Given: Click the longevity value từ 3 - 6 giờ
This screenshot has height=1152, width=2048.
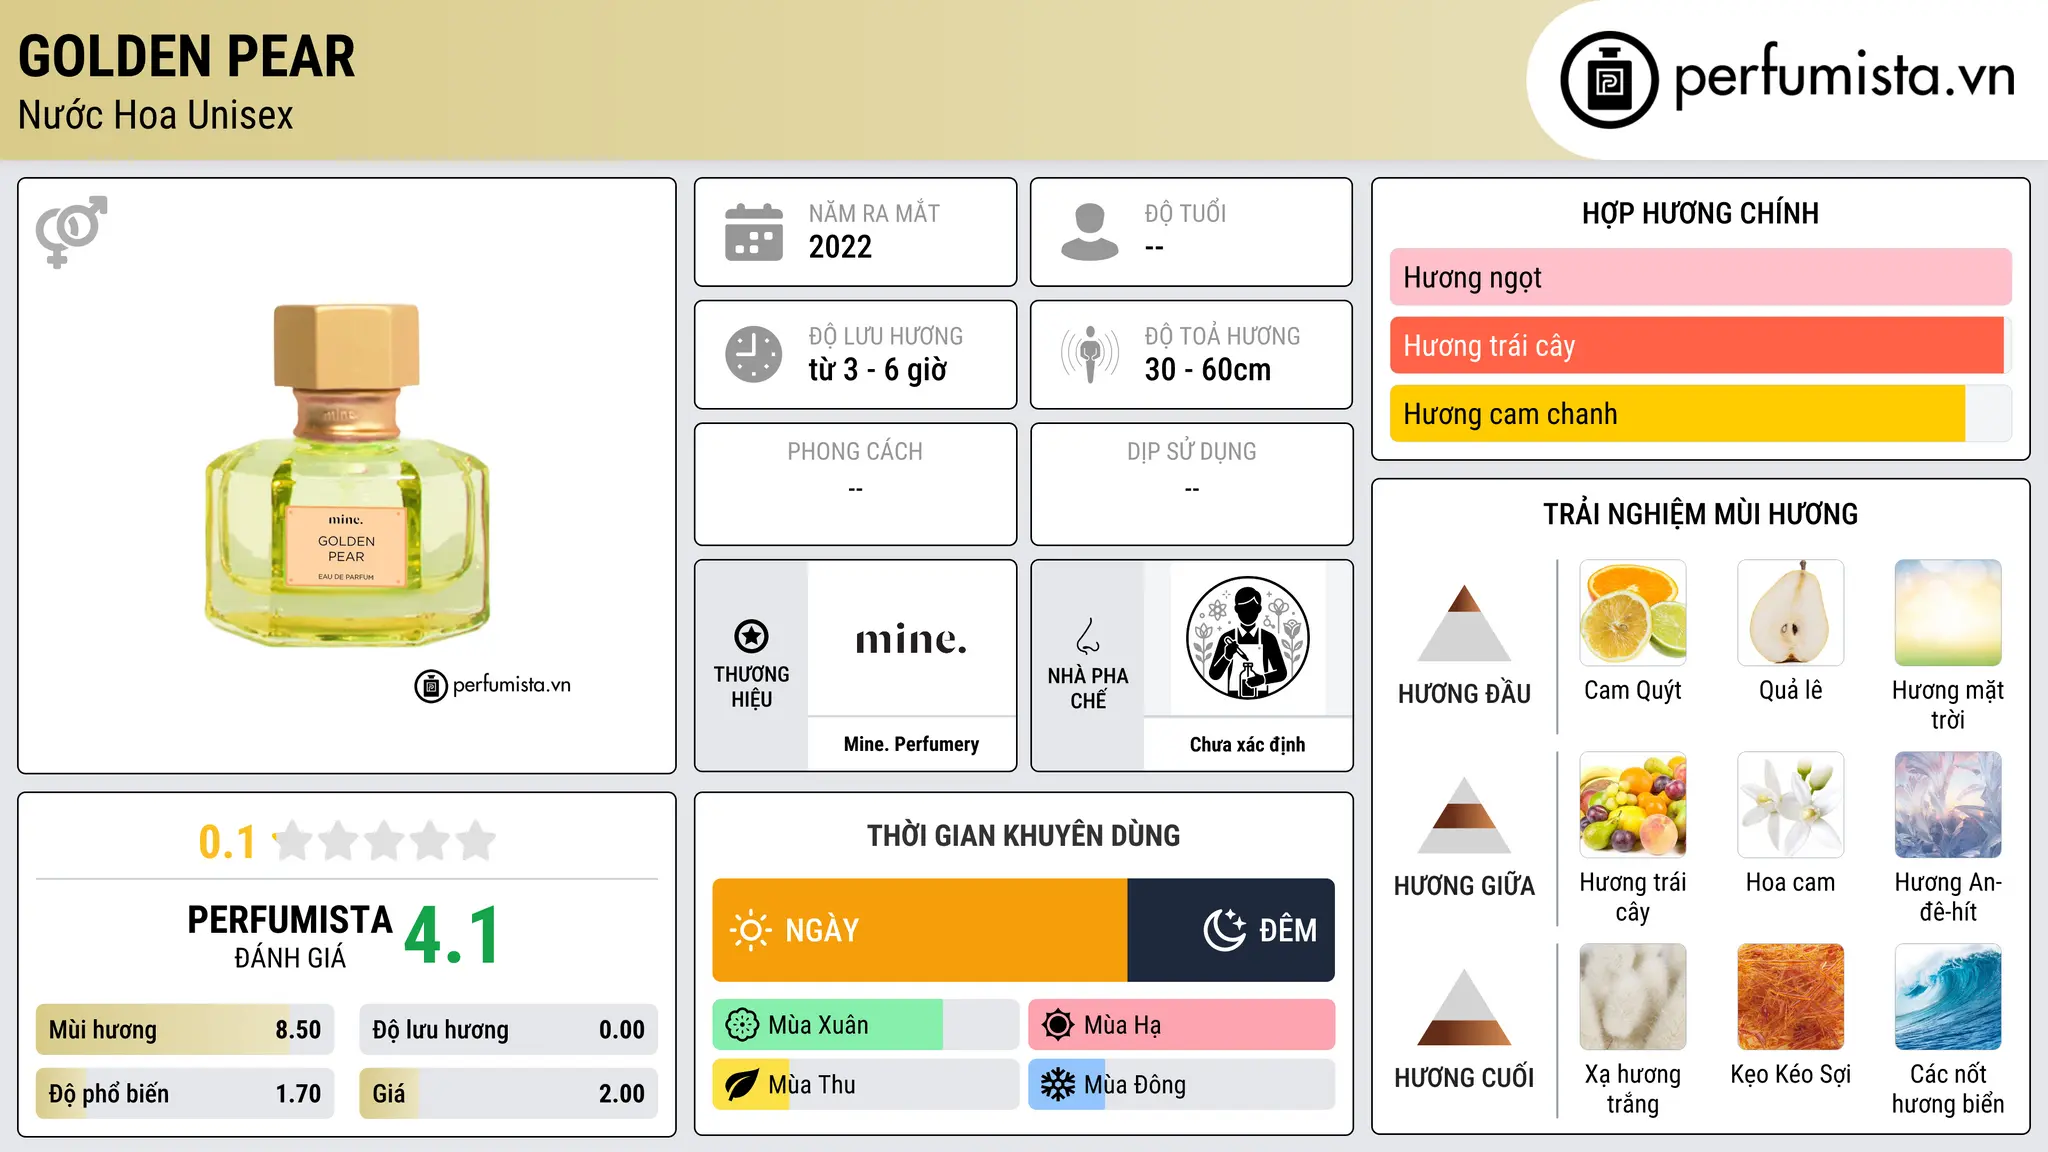Looking at the screenshot, I should pos(878,370).
